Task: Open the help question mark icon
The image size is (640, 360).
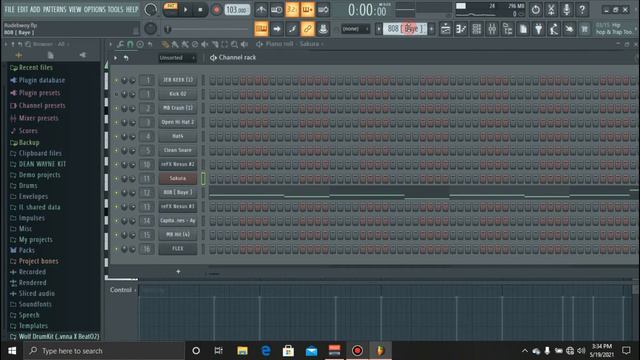Action: pos(582,9)
